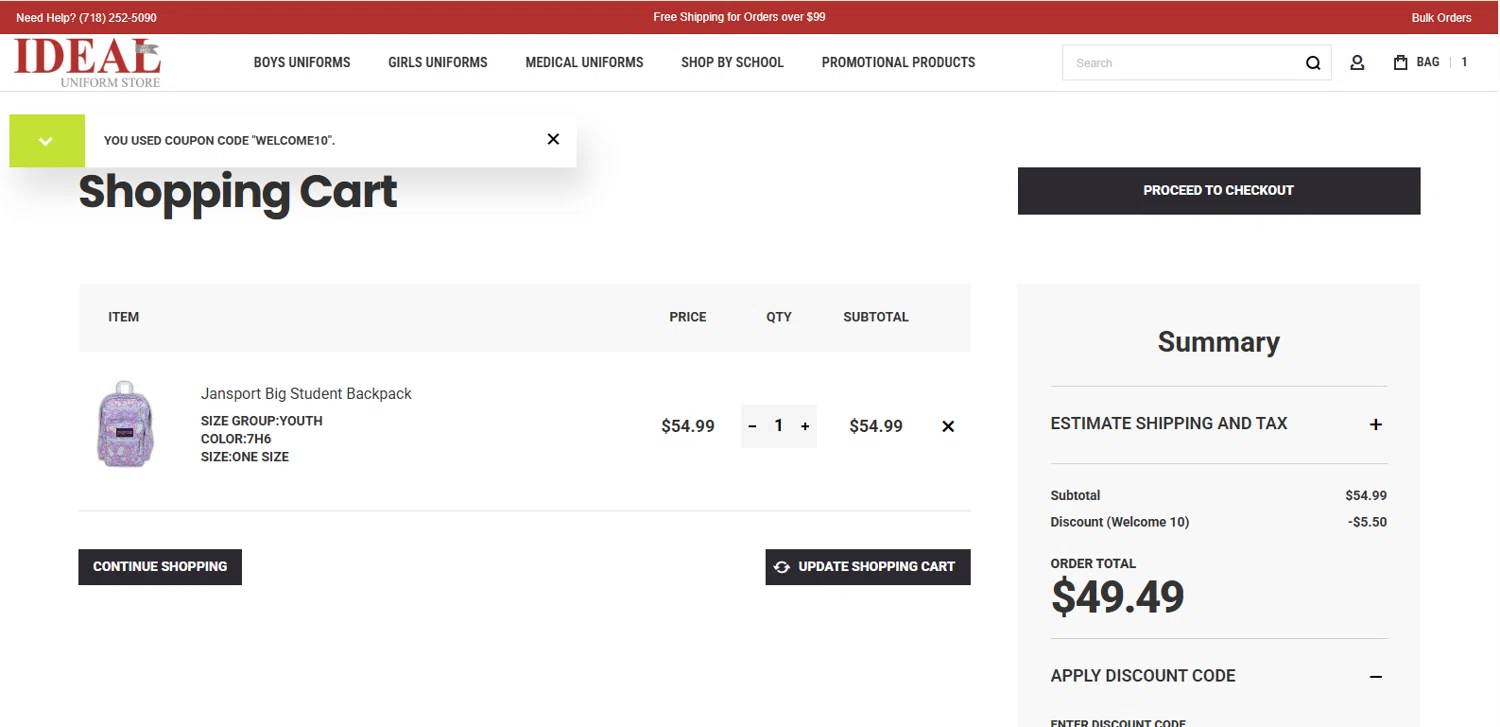Click the search magnifier icon
The height and width of the screenshot is (727, 1500).
(1313, 63)
